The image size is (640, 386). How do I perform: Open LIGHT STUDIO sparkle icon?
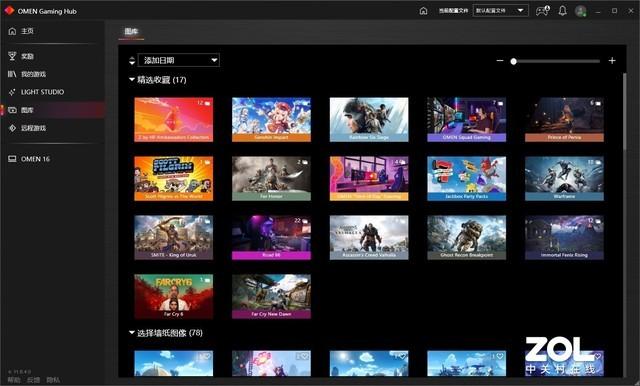[x=12, y=92]
